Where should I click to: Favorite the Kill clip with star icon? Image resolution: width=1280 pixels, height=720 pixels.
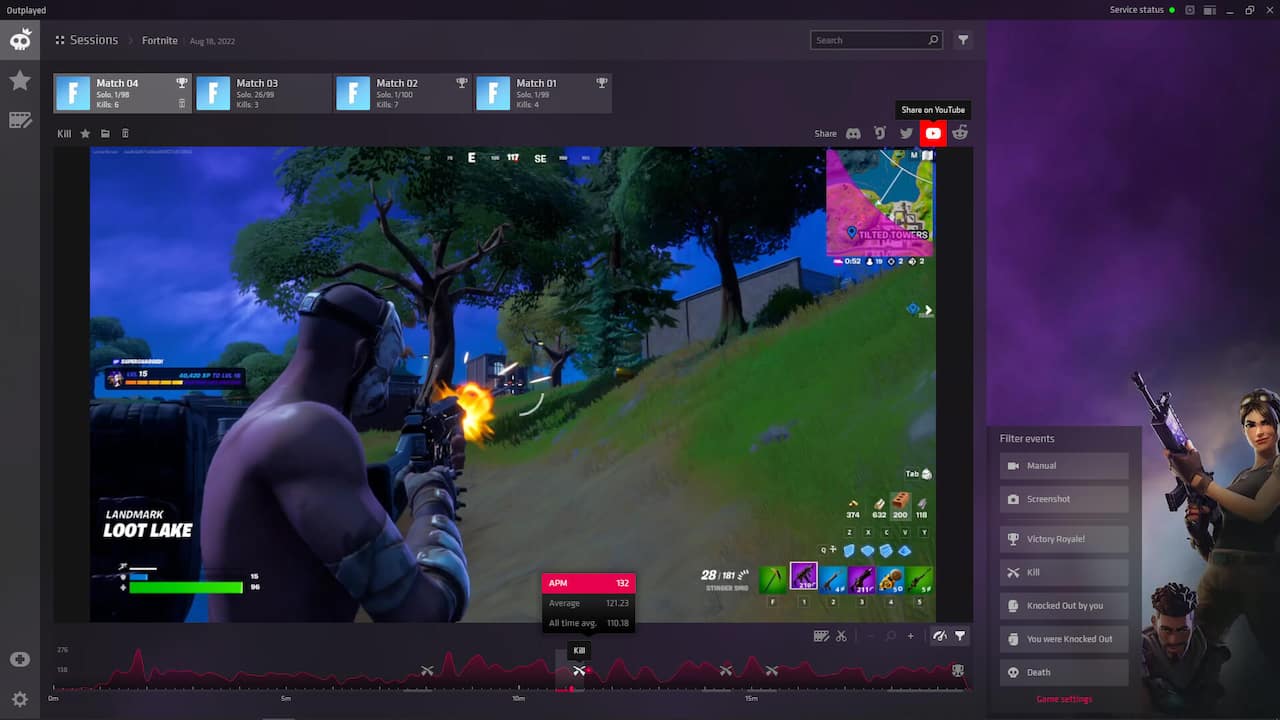click(85, 133)
